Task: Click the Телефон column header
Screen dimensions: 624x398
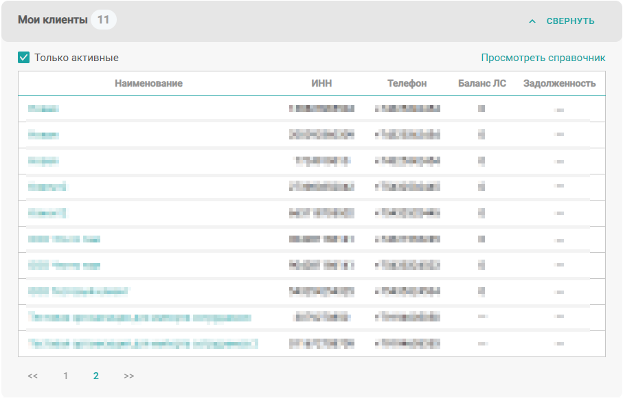Action: point(407,83)
